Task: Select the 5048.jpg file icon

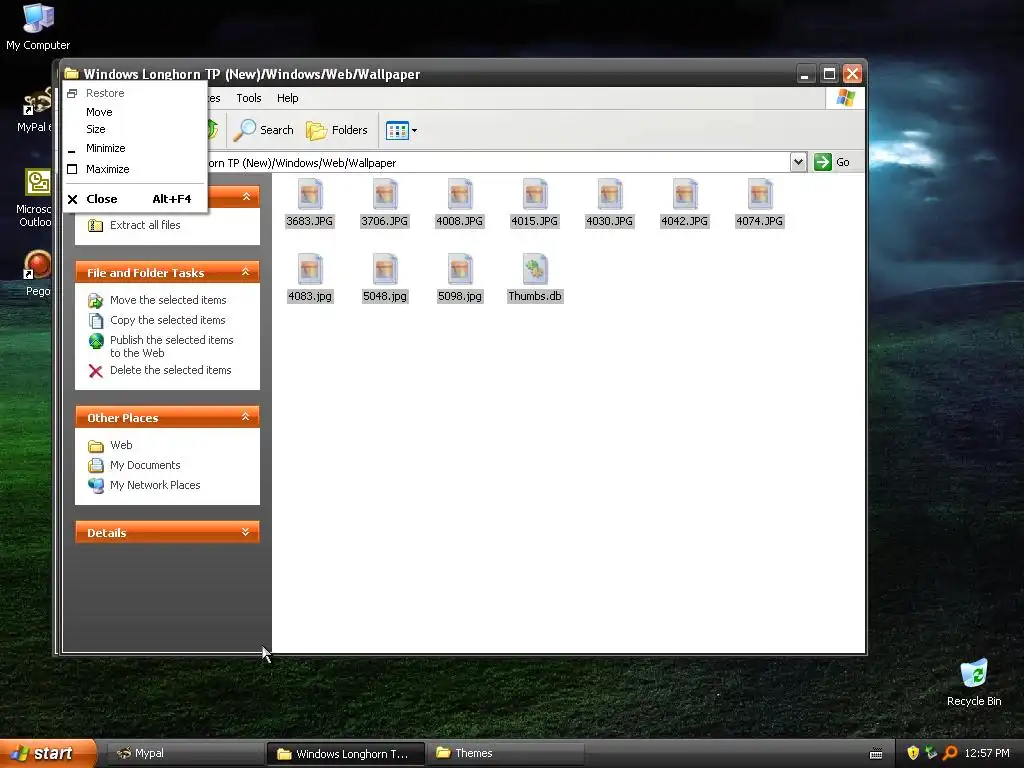Action: 385,269
